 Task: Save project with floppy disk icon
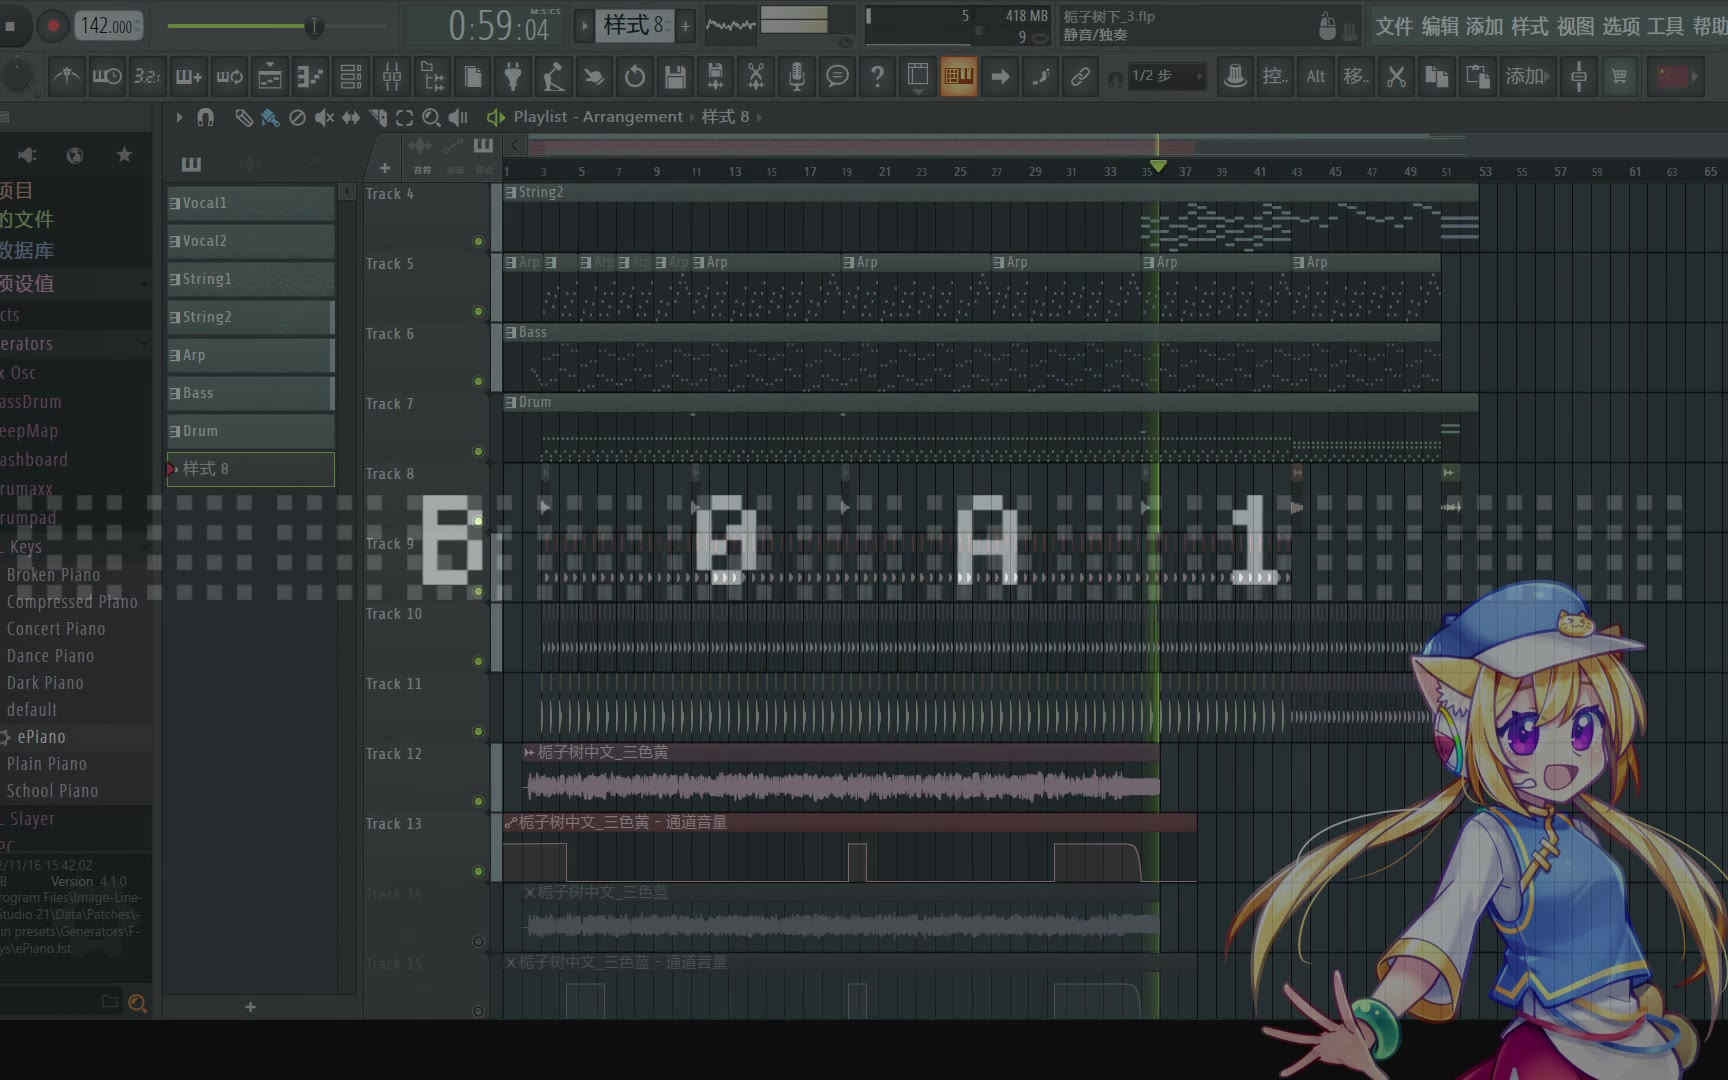click(x=675, y=76)
